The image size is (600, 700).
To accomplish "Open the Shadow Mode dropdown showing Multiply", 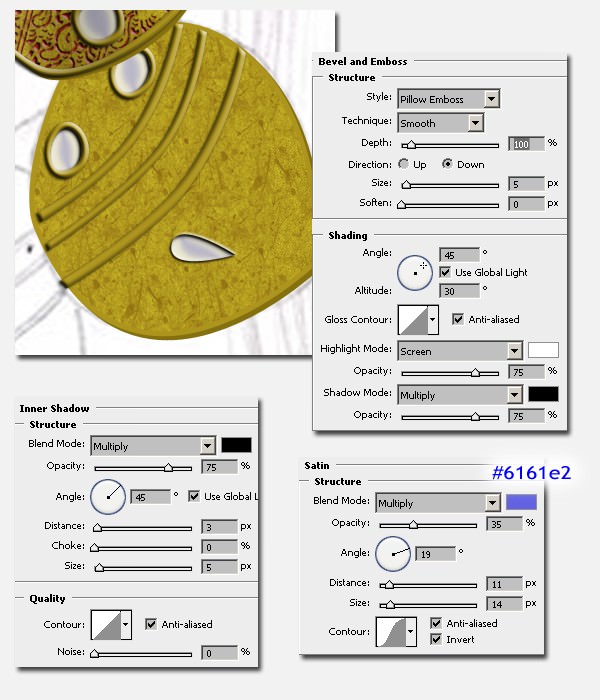I will click(460, 395).
